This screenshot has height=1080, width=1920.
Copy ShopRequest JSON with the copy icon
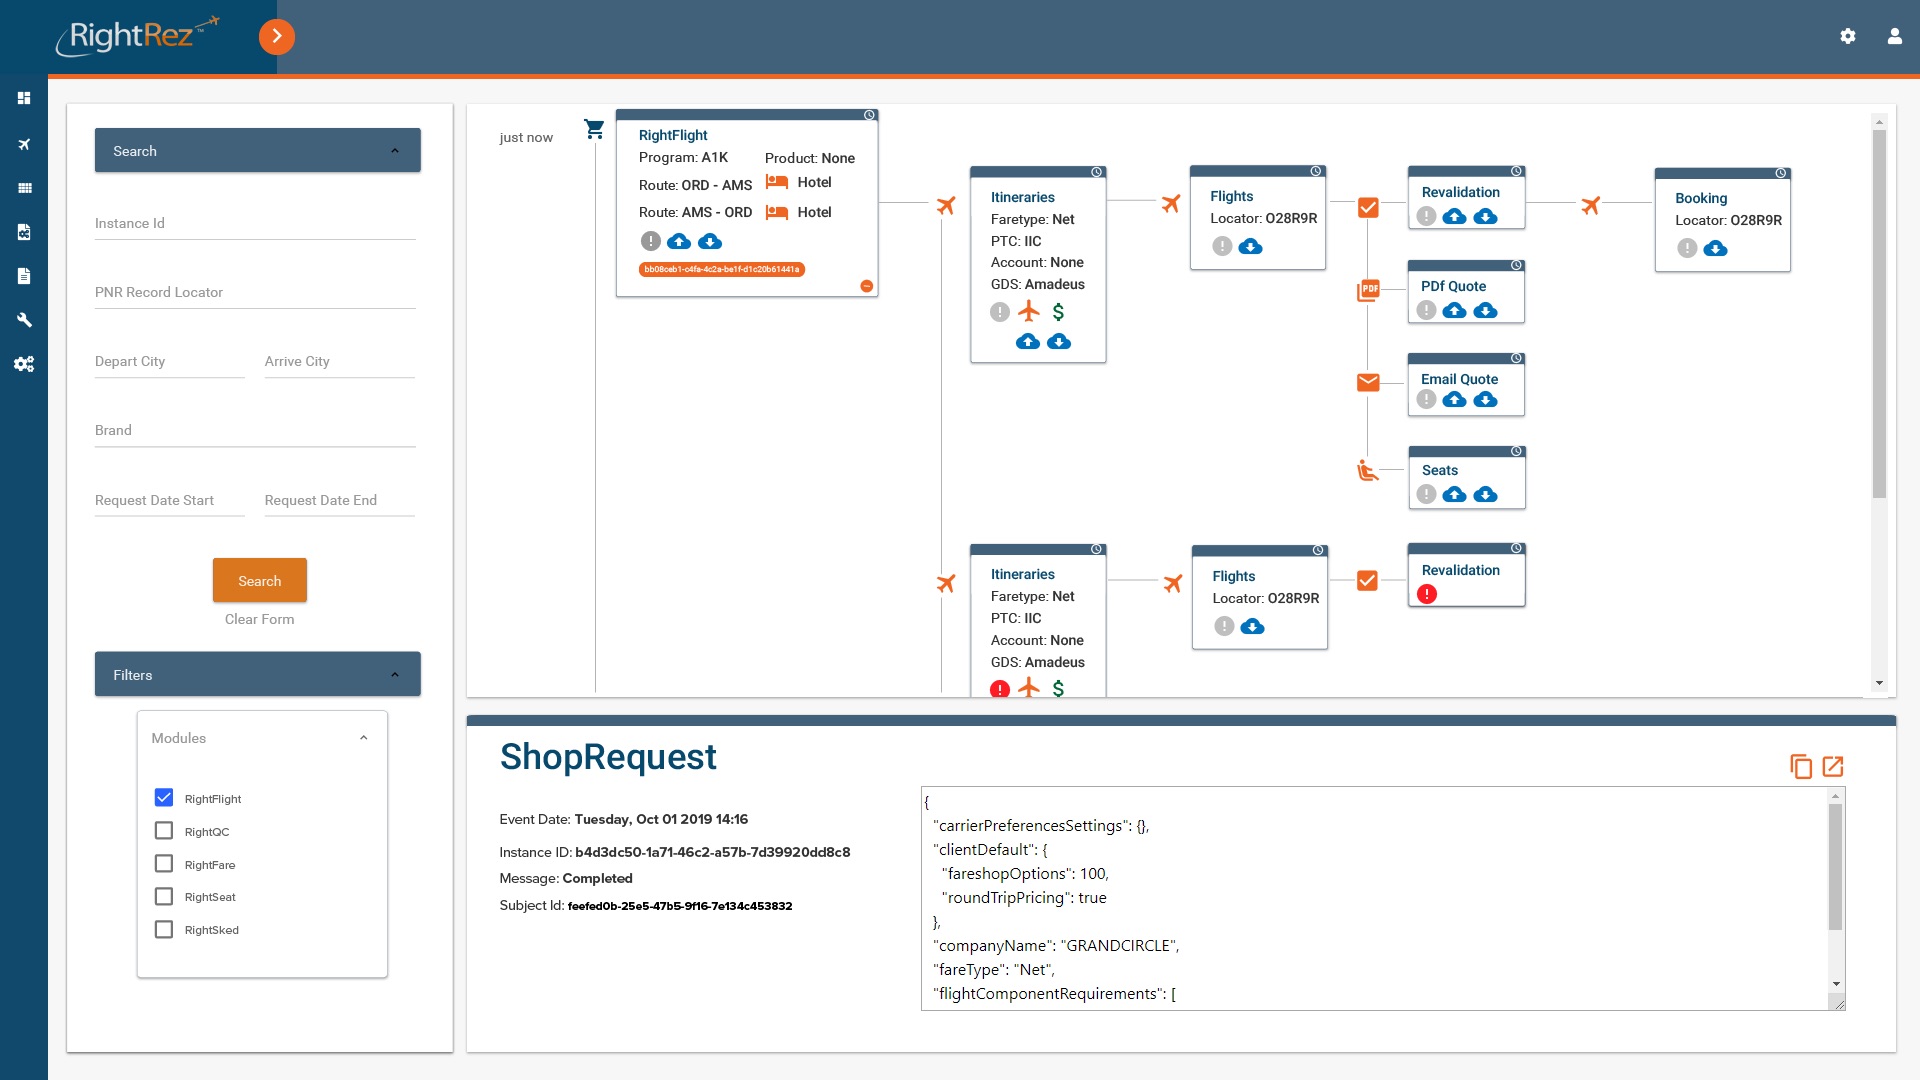[1801, 767]
